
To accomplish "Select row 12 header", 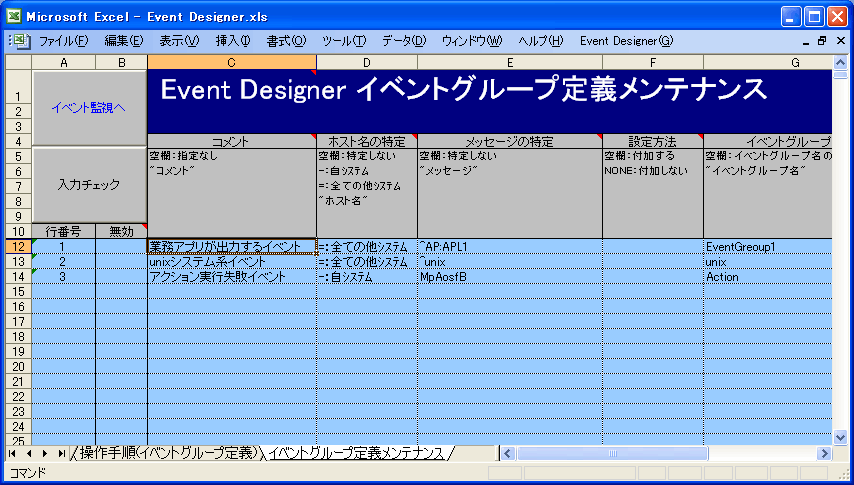I will (x=19, y=246).
